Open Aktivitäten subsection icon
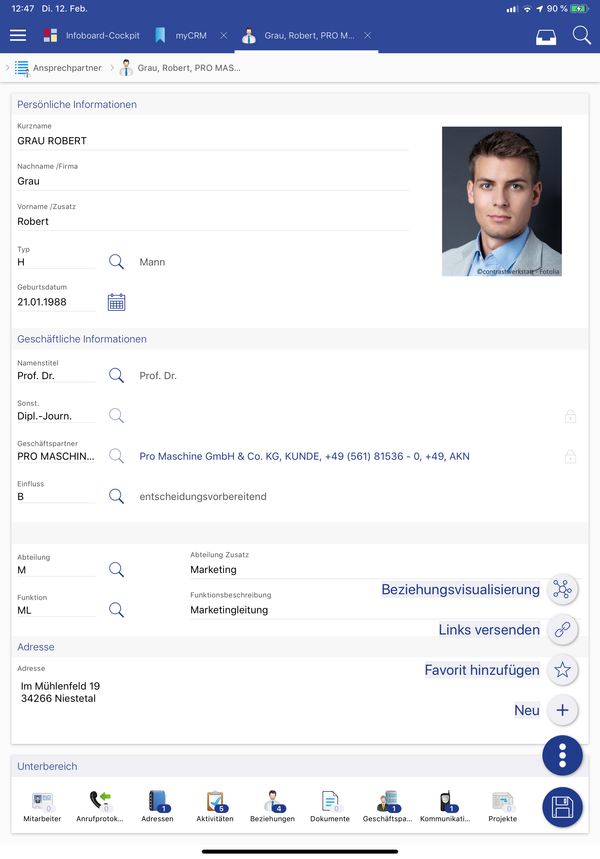The height and width of the screenshot is (859, 600). [x=215, y=805]
